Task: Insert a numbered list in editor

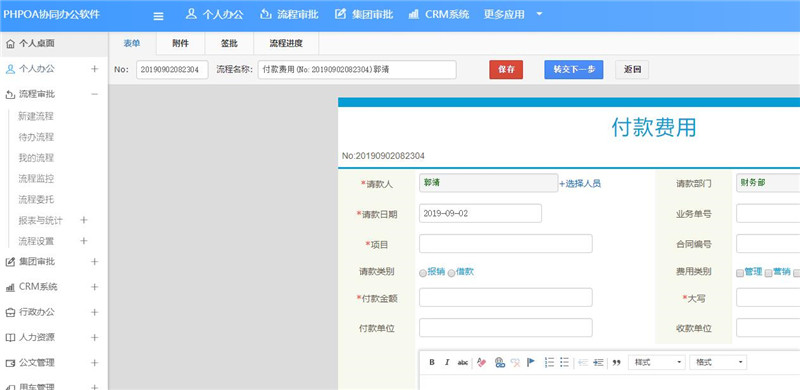Action: pos(549,362)
